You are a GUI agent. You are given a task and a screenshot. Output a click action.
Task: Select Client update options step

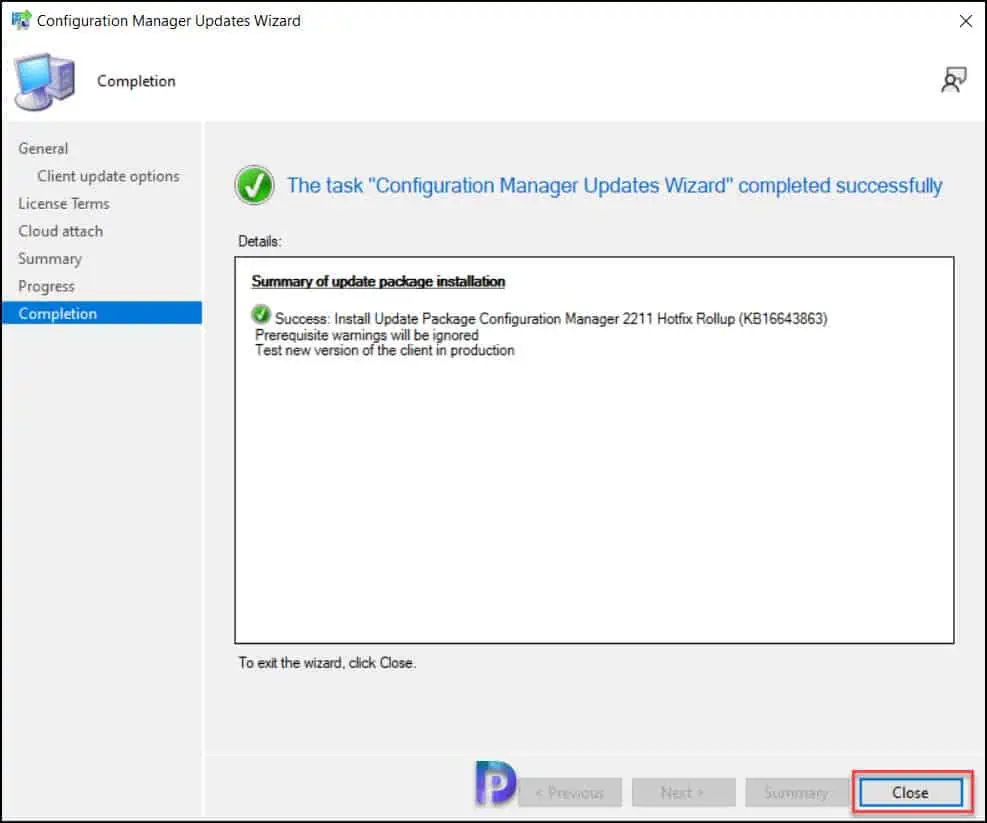pos(108,176)
